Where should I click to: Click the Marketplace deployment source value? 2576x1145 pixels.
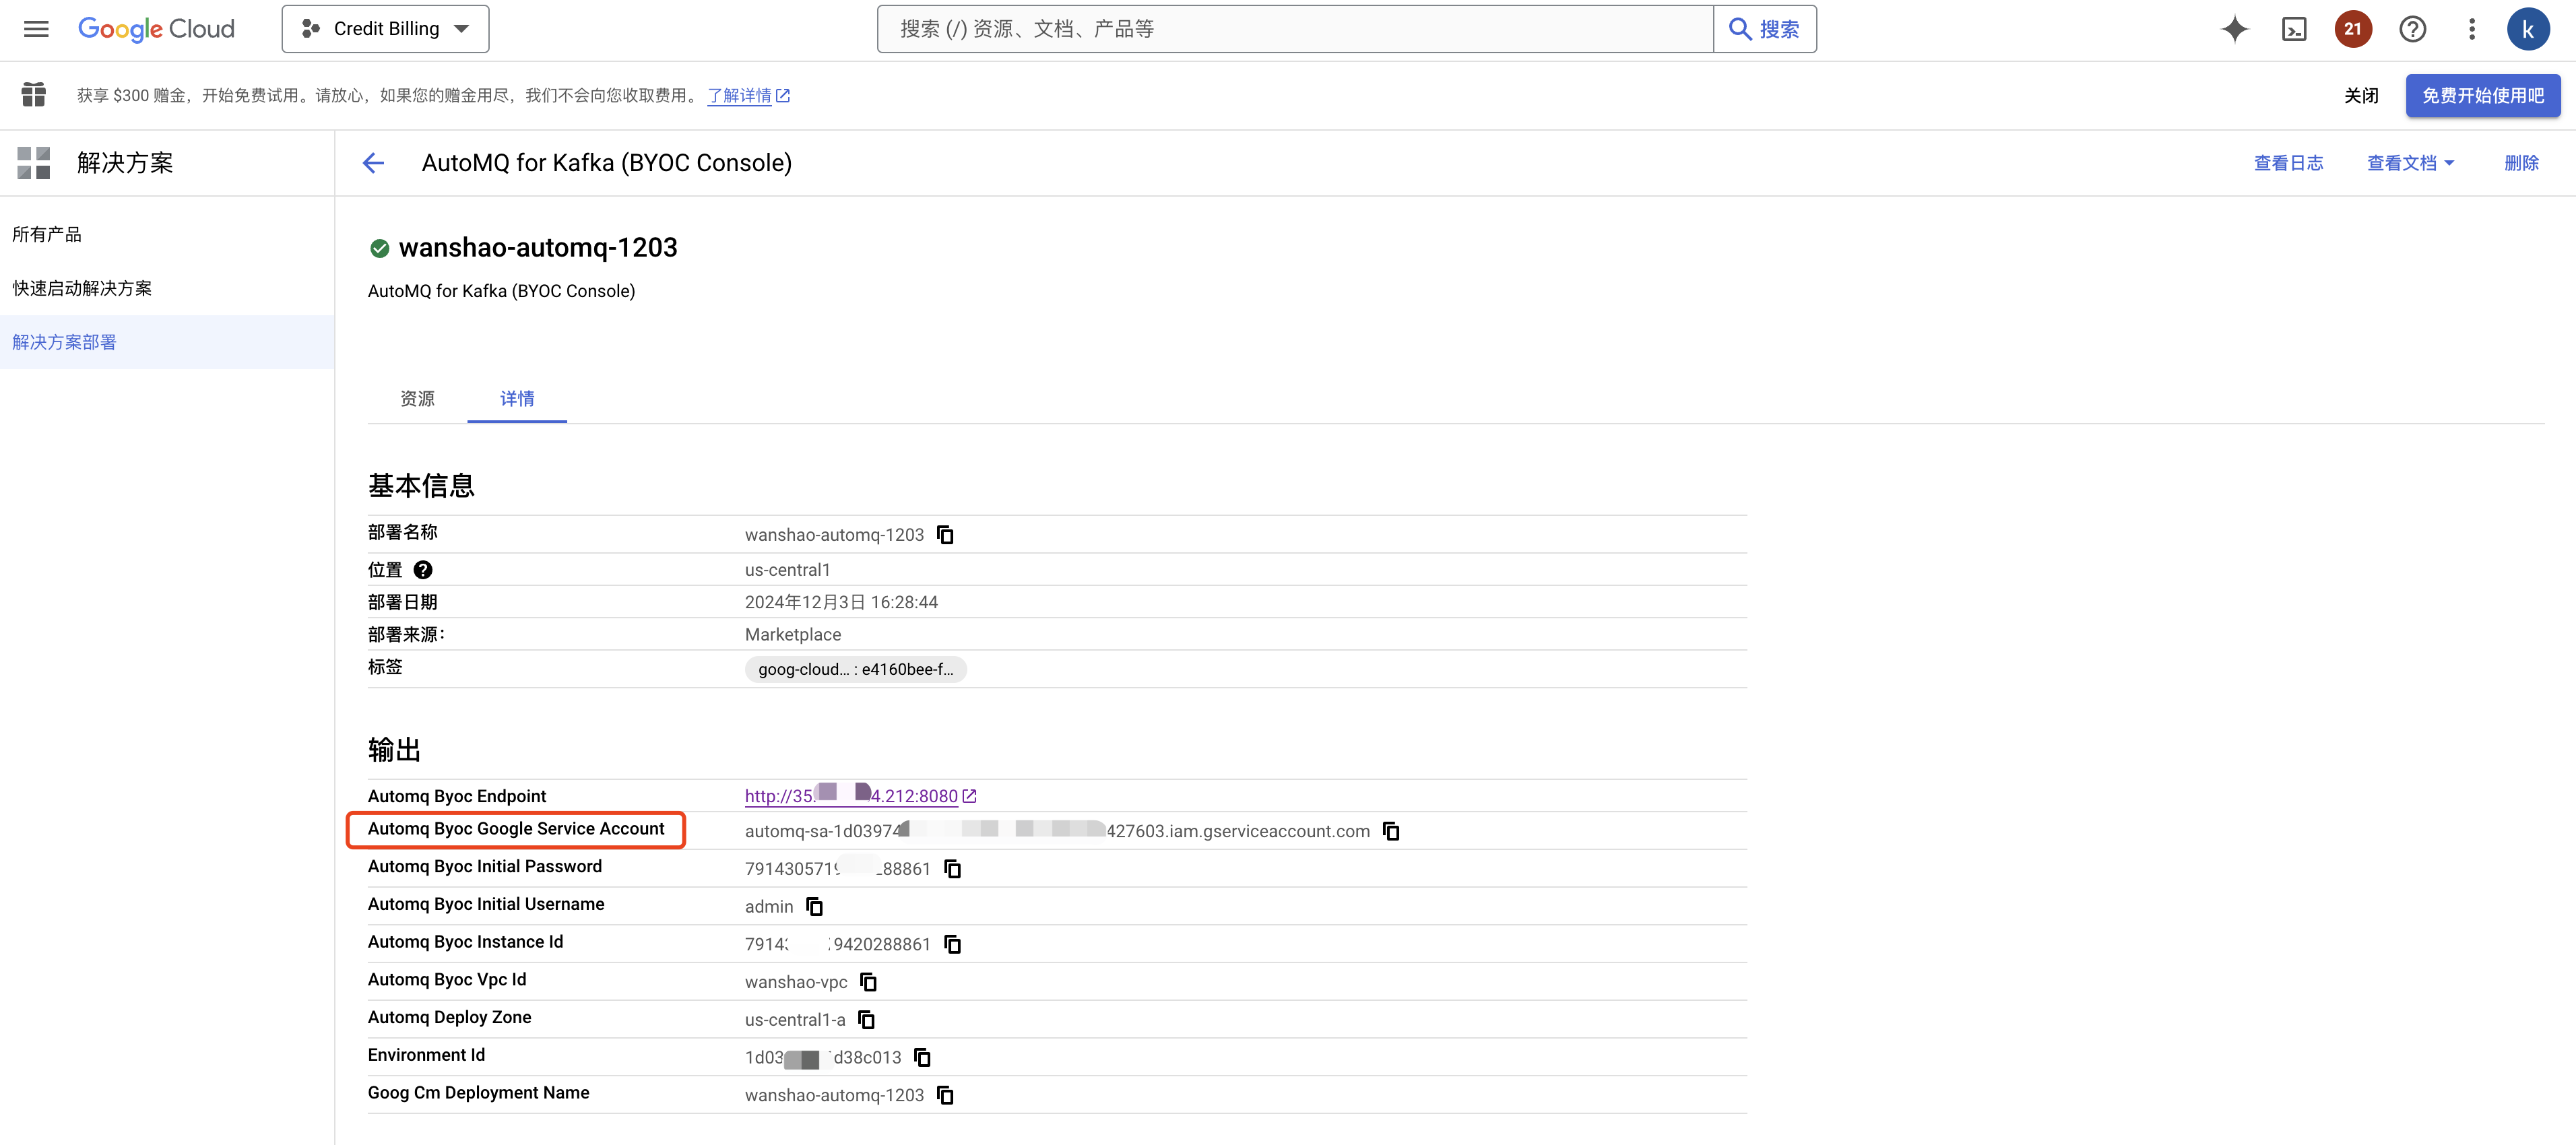click(793, 635)
